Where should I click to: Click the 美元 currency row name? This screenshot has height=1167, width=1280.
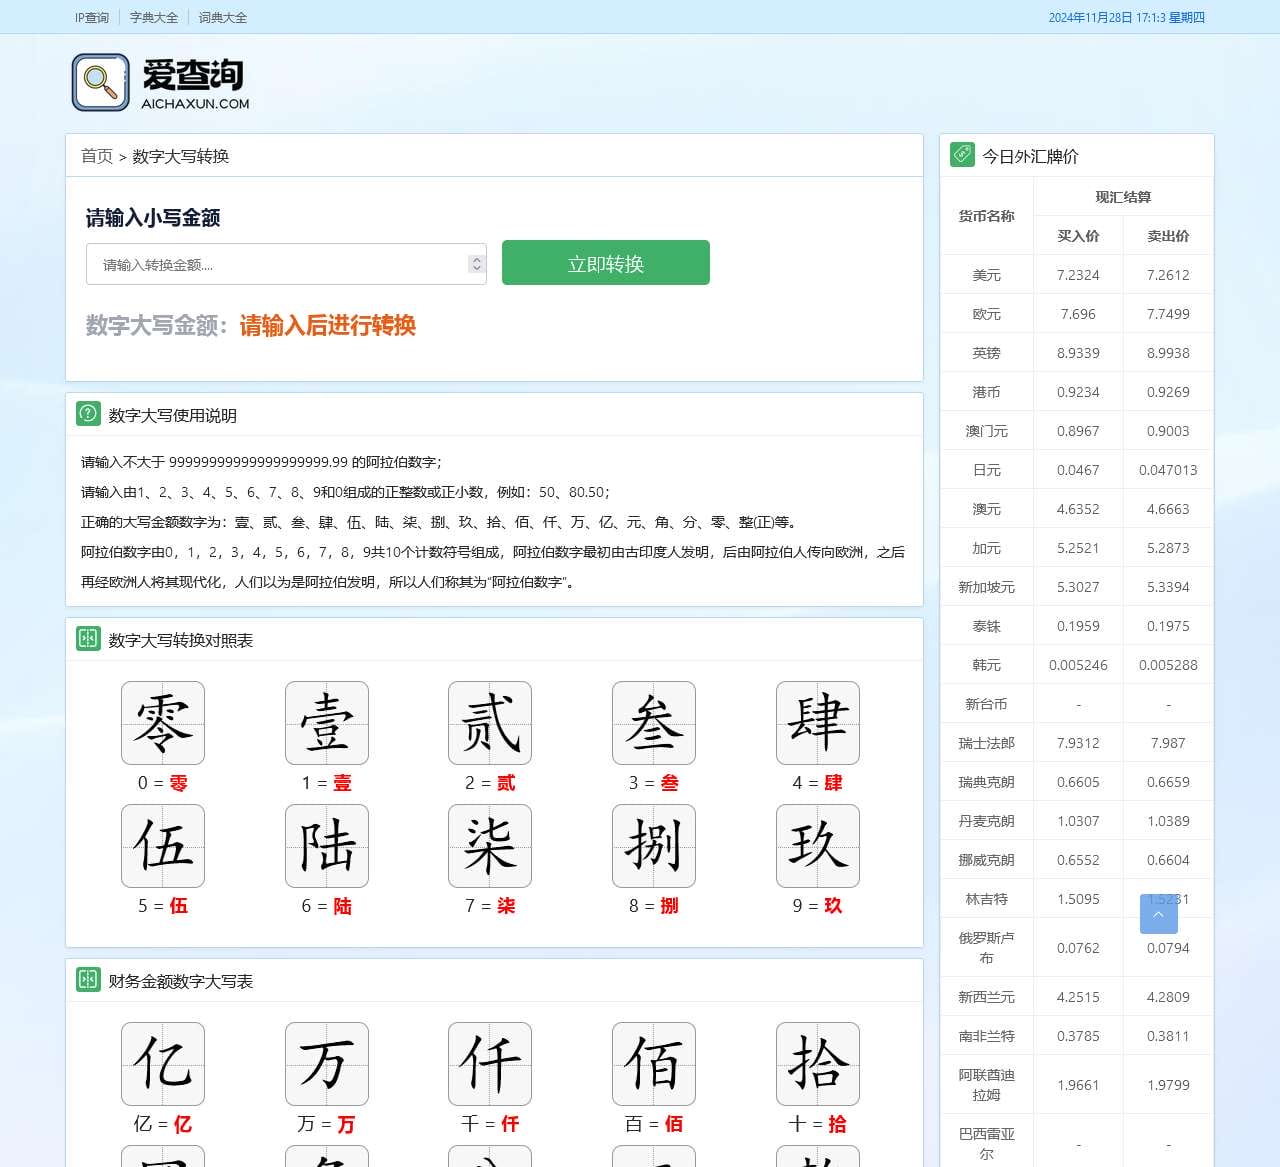click(987, 275)
